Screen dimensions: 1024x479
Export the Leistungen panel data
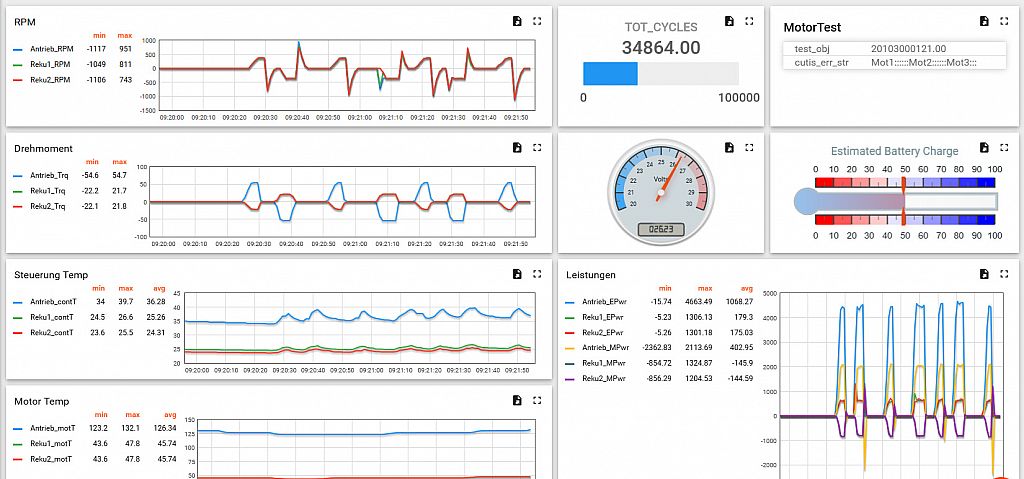click(983, 273)
